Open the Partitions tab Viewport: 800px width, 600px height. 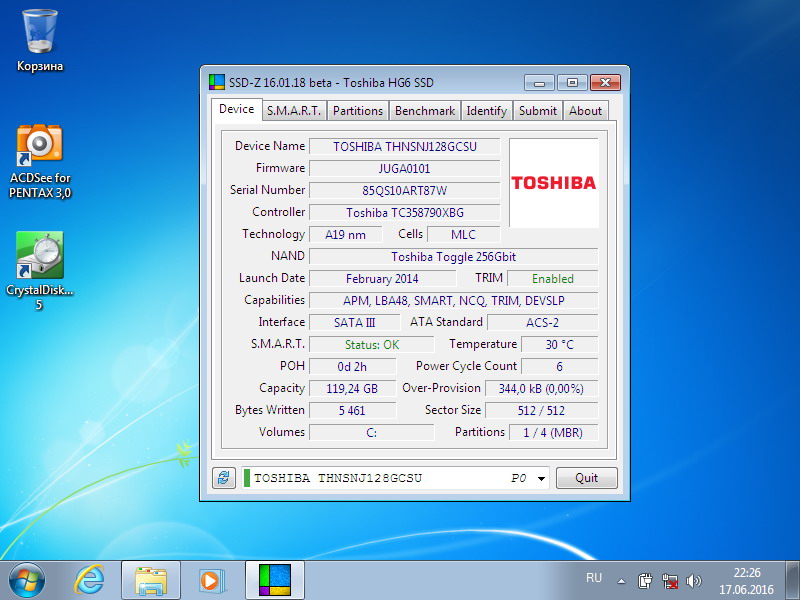358,111
